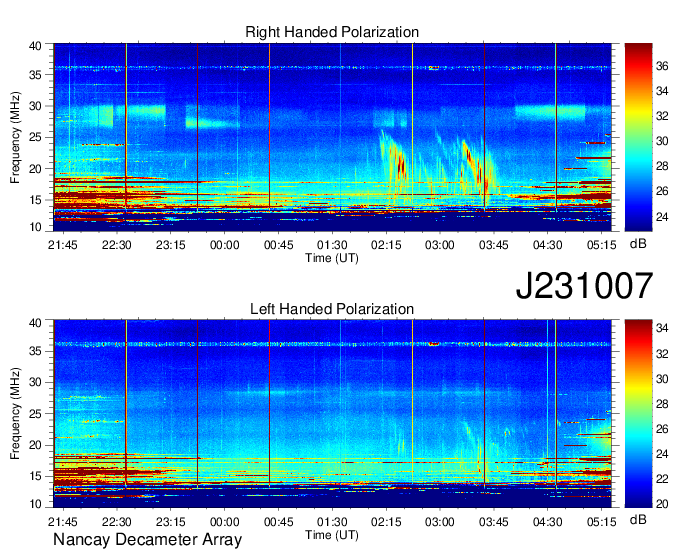
Task: Click the 'dB' unit label of lower color bar
Action: coord(638,520)
